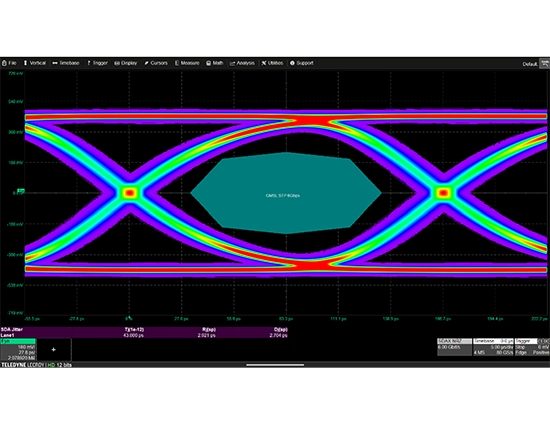Click the 6.00 Gbit/s bit rate value
Image resolution: width=550 pixels, height=424 pixels.
tap(450, 347)
